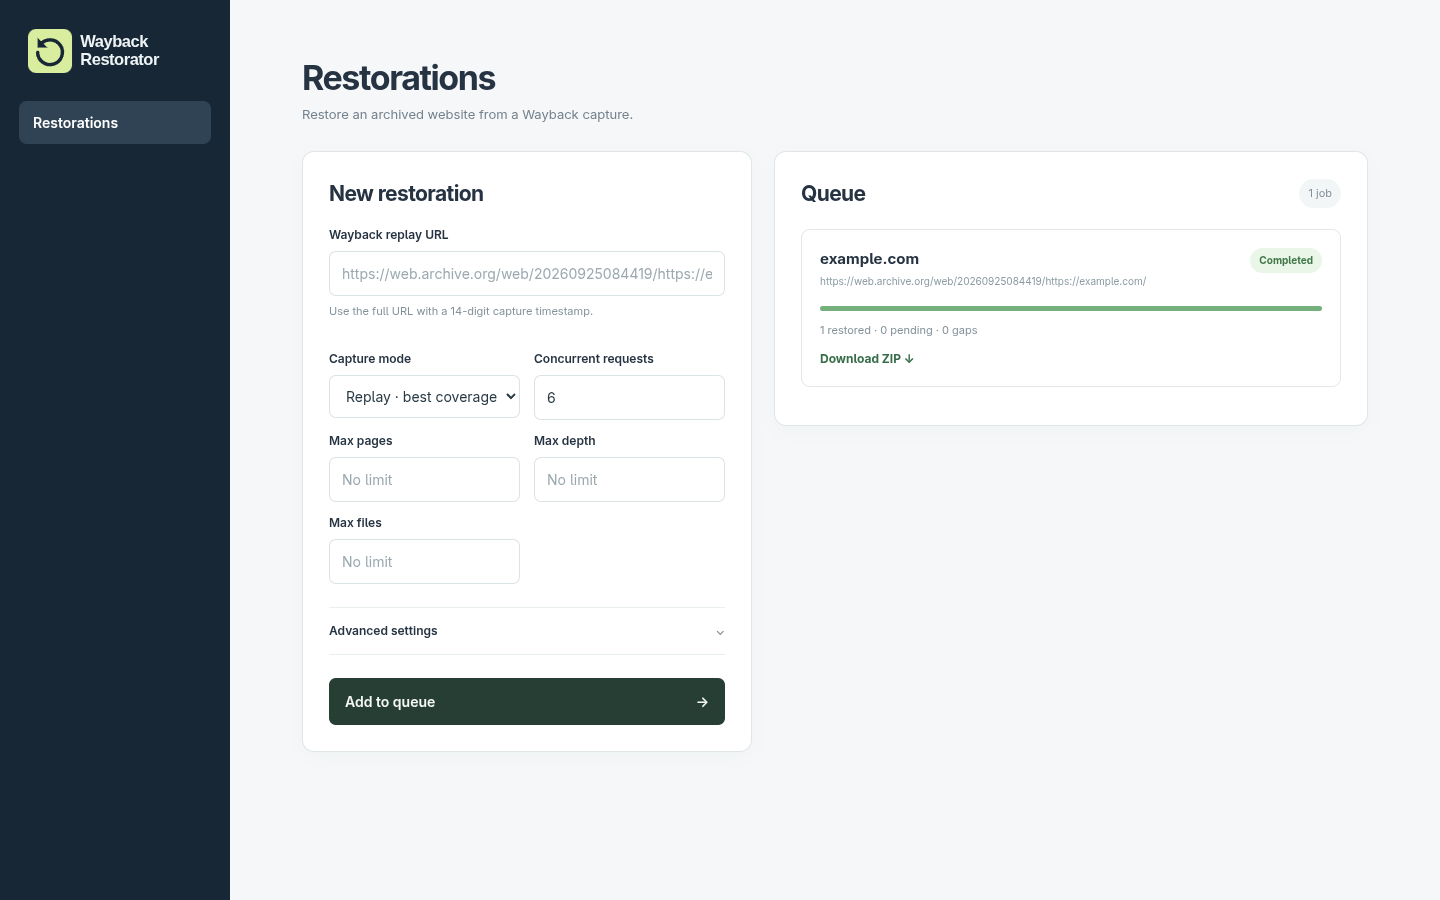Edit the Concurrent requests field

pyautogui.click(x=629, y=397)
